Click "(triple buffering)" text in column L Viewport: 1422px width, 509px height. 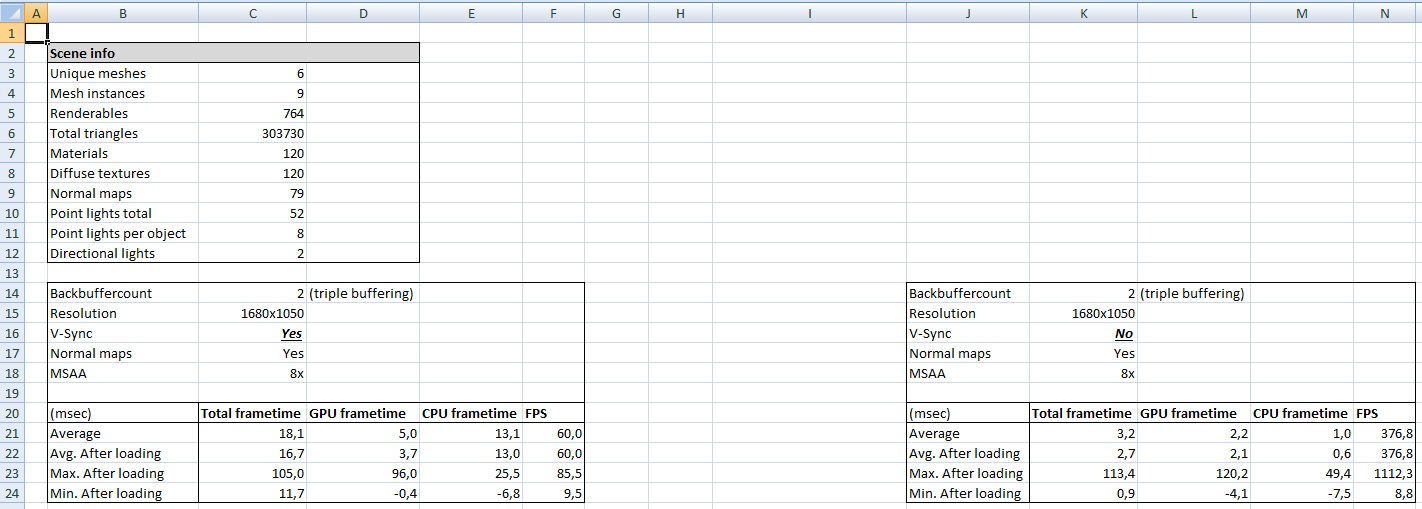1192,293
